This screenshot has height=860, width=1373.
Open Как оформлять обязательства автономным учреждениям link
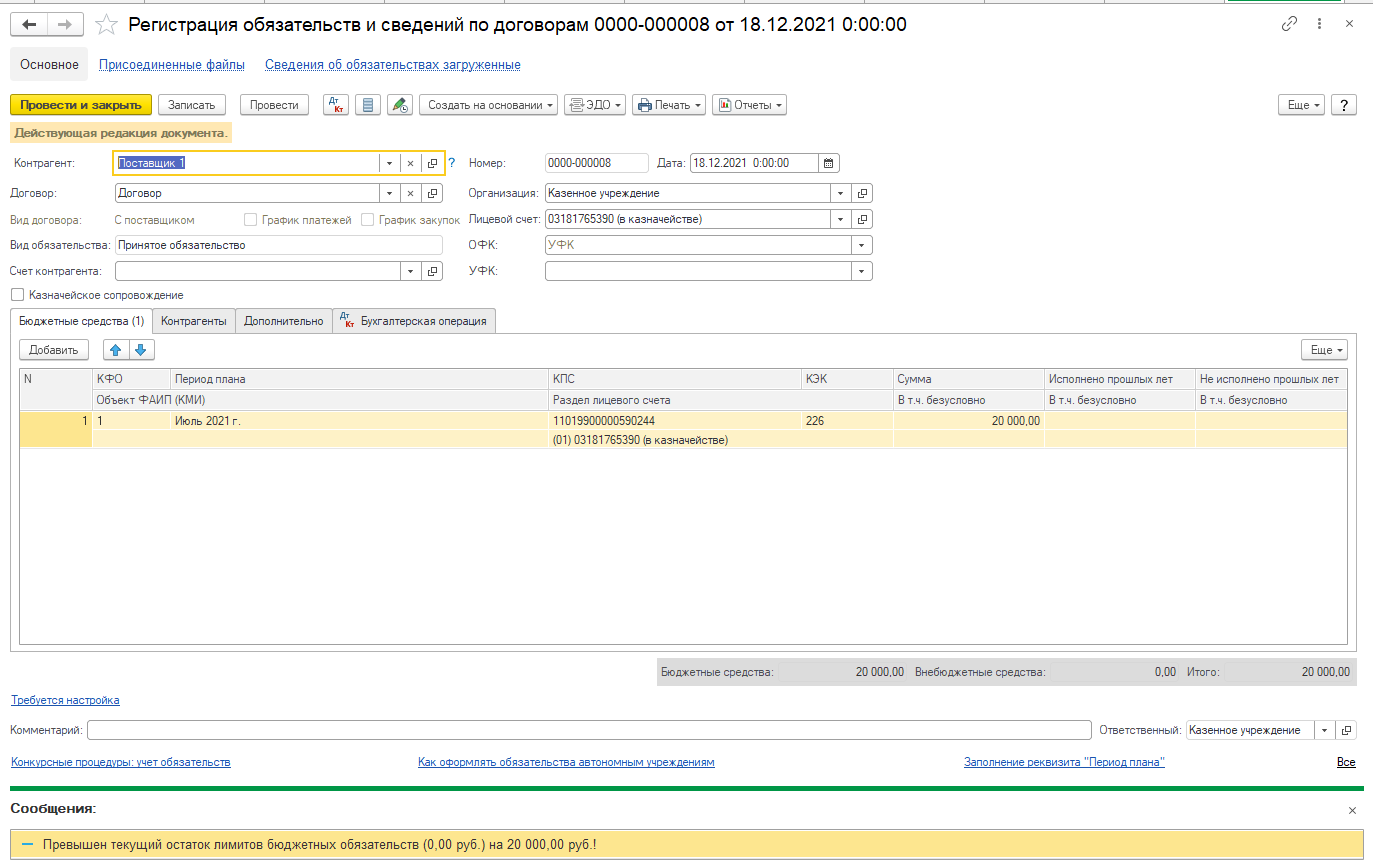pos(566,762)
